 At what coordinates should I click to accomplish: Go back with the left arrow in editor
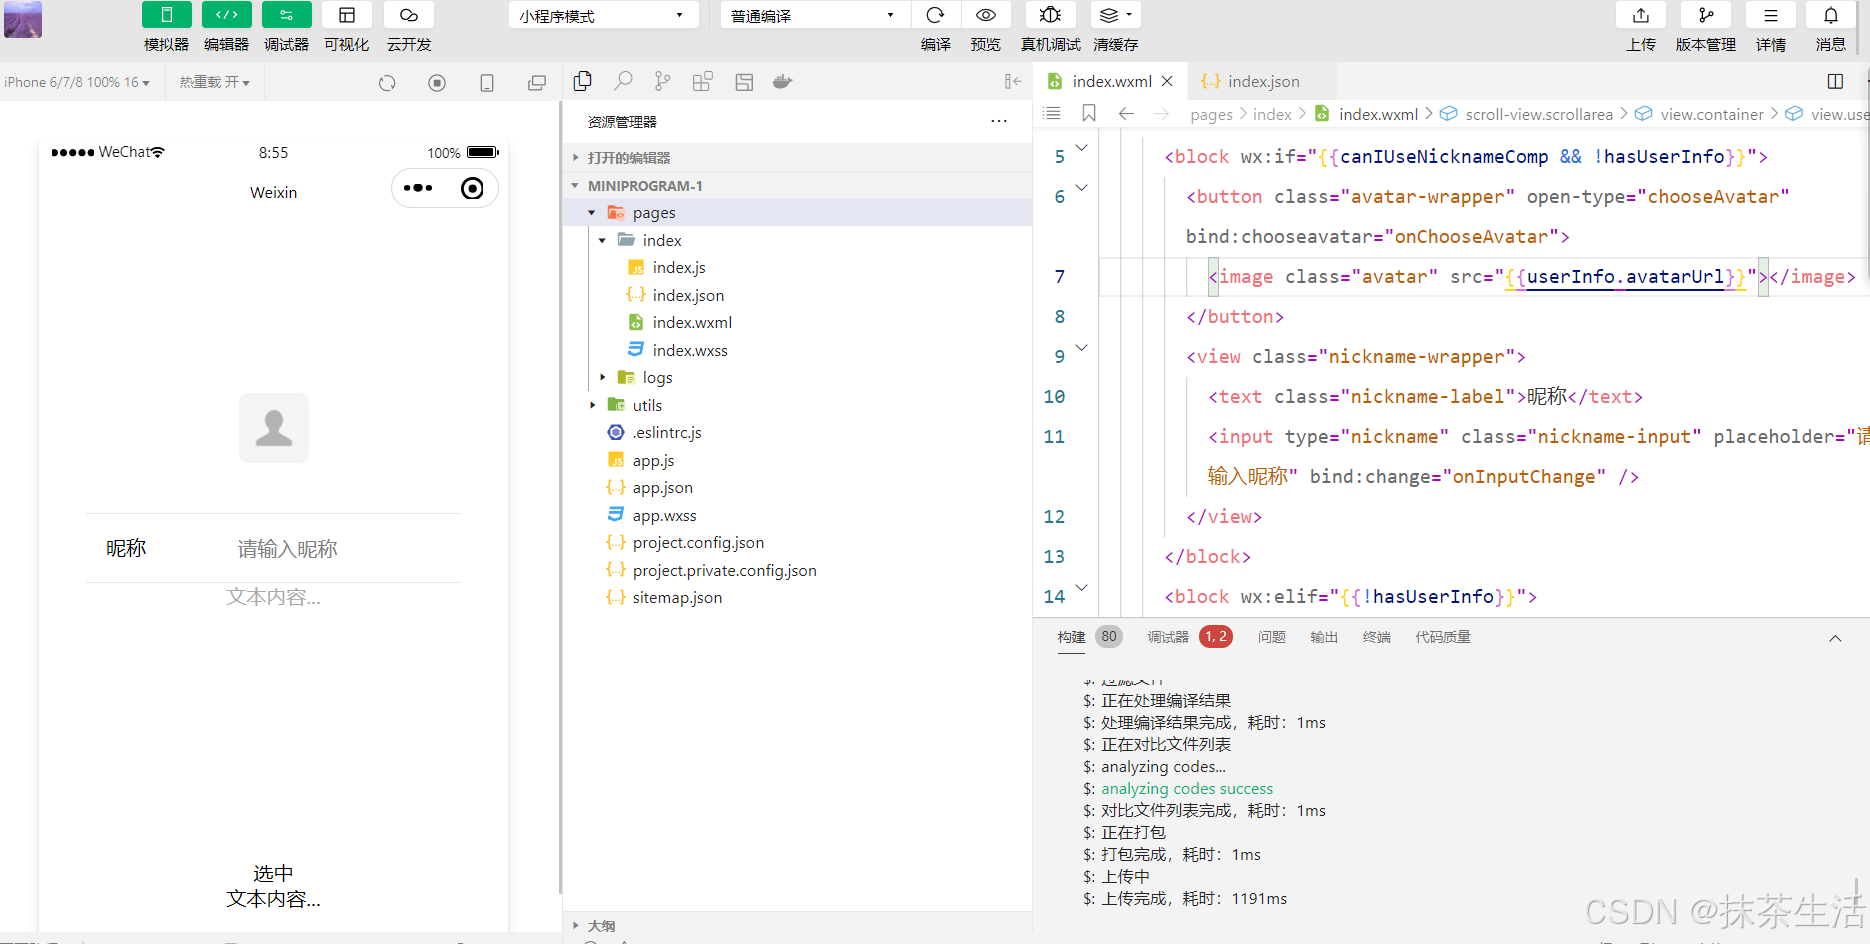pos(1126,114)
